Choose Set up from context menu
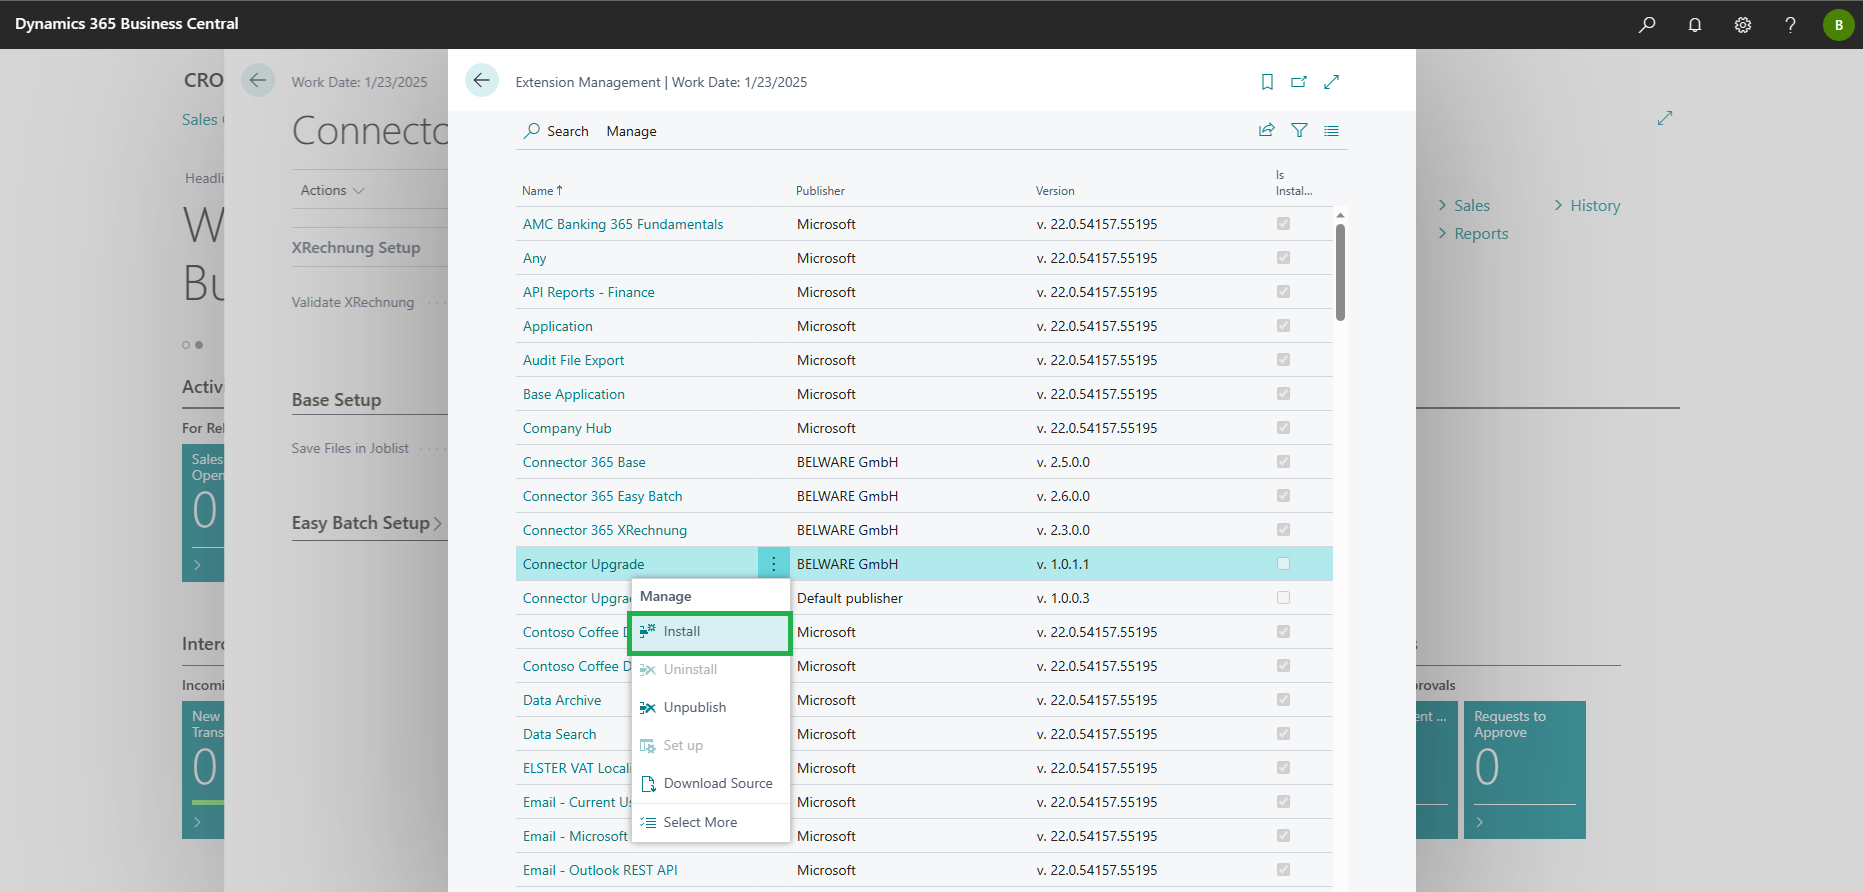 coord(711,746)
